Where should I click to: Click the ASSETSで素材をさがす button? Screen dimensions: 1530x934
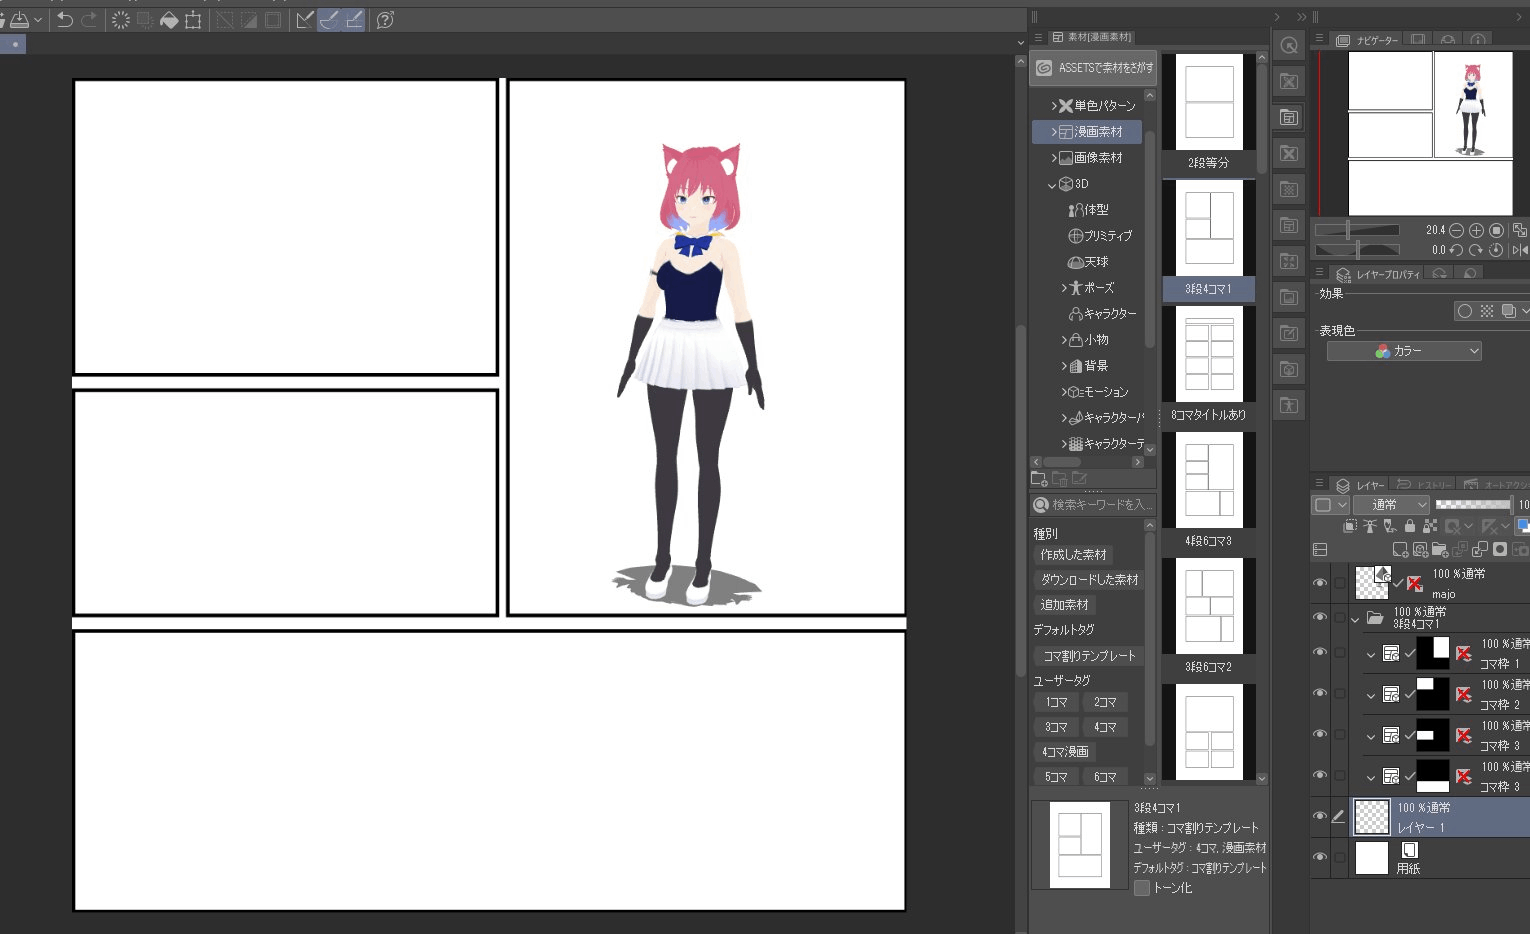[x=1094, y=68]
